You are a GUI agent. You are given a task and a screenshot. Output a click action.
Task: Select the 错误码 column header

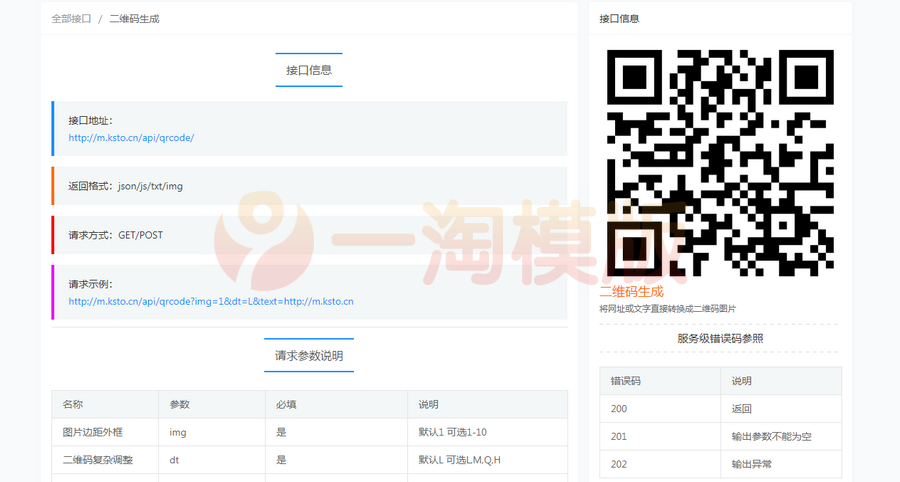pos(660,381)
